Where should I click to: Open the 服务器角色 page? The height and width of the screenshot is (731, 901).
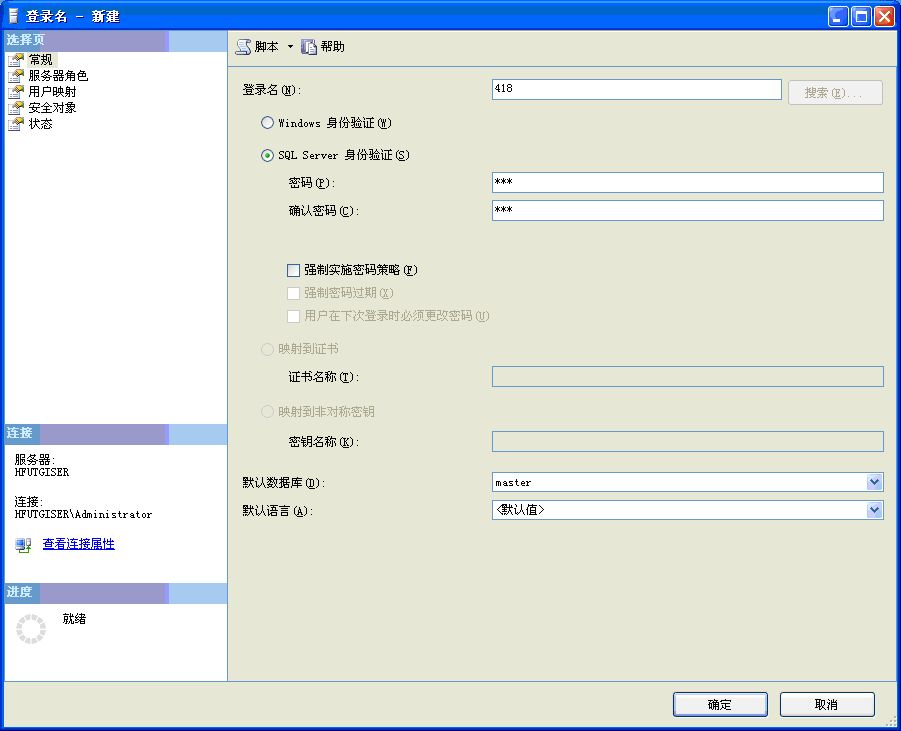coord(58,76)
